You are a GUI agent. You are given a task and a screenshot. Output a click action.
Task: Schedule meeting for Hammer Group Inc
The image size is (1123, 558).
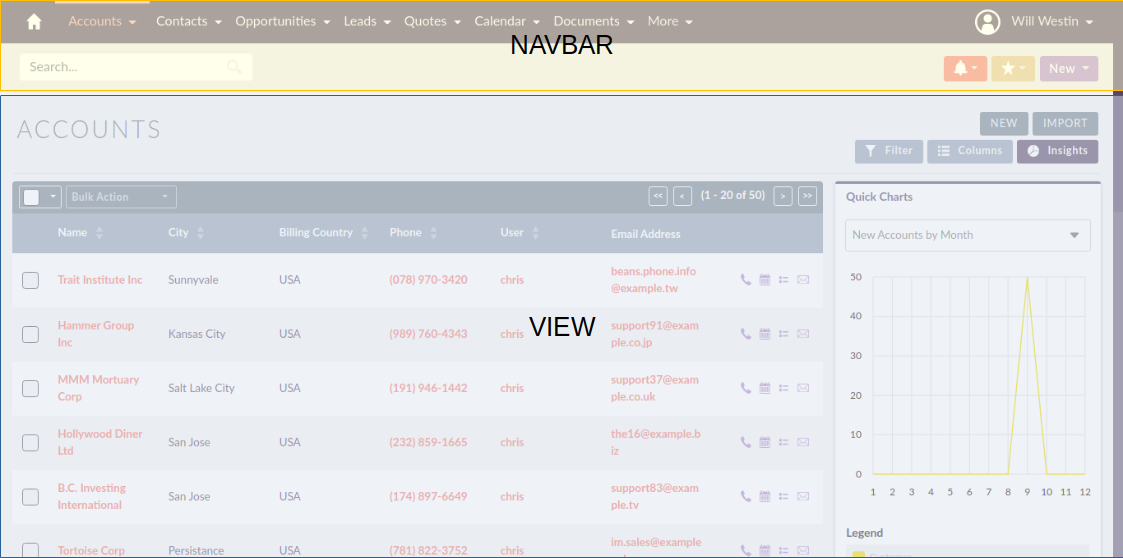(x=764, y=334)
